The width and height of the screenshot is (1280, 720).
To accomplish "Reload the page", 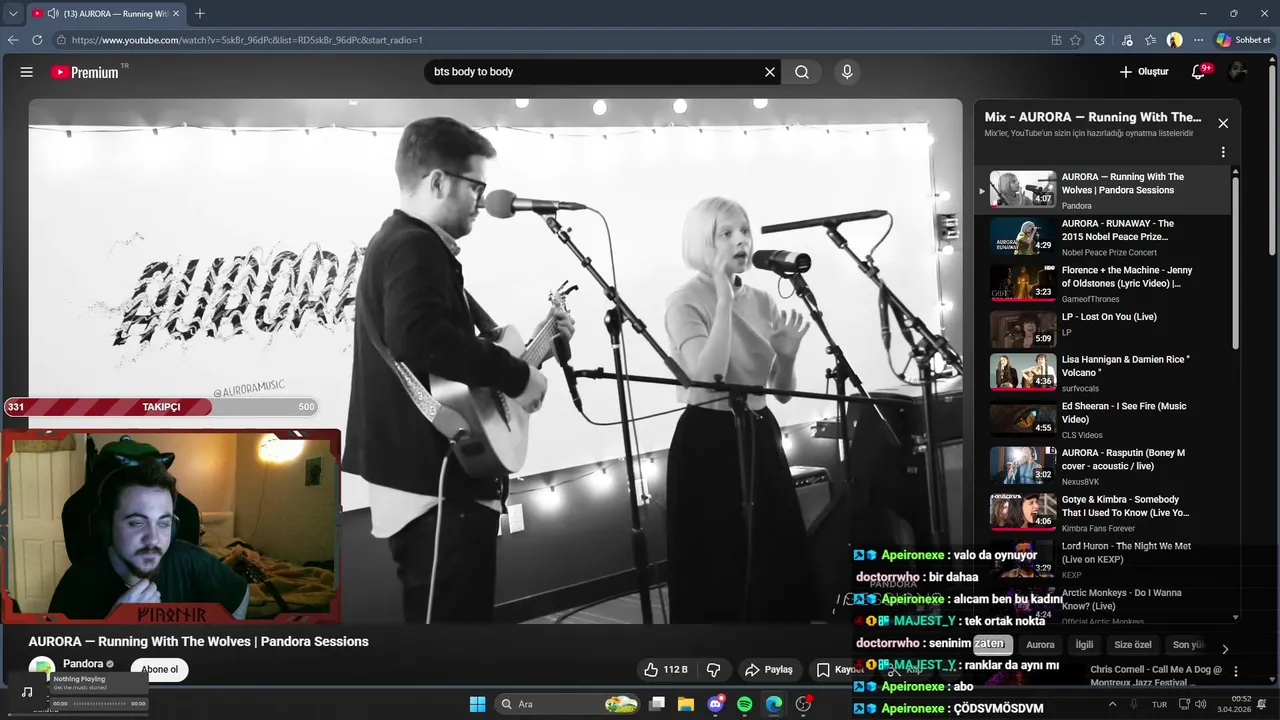I will pyautogui.click(x=37, y=40).
